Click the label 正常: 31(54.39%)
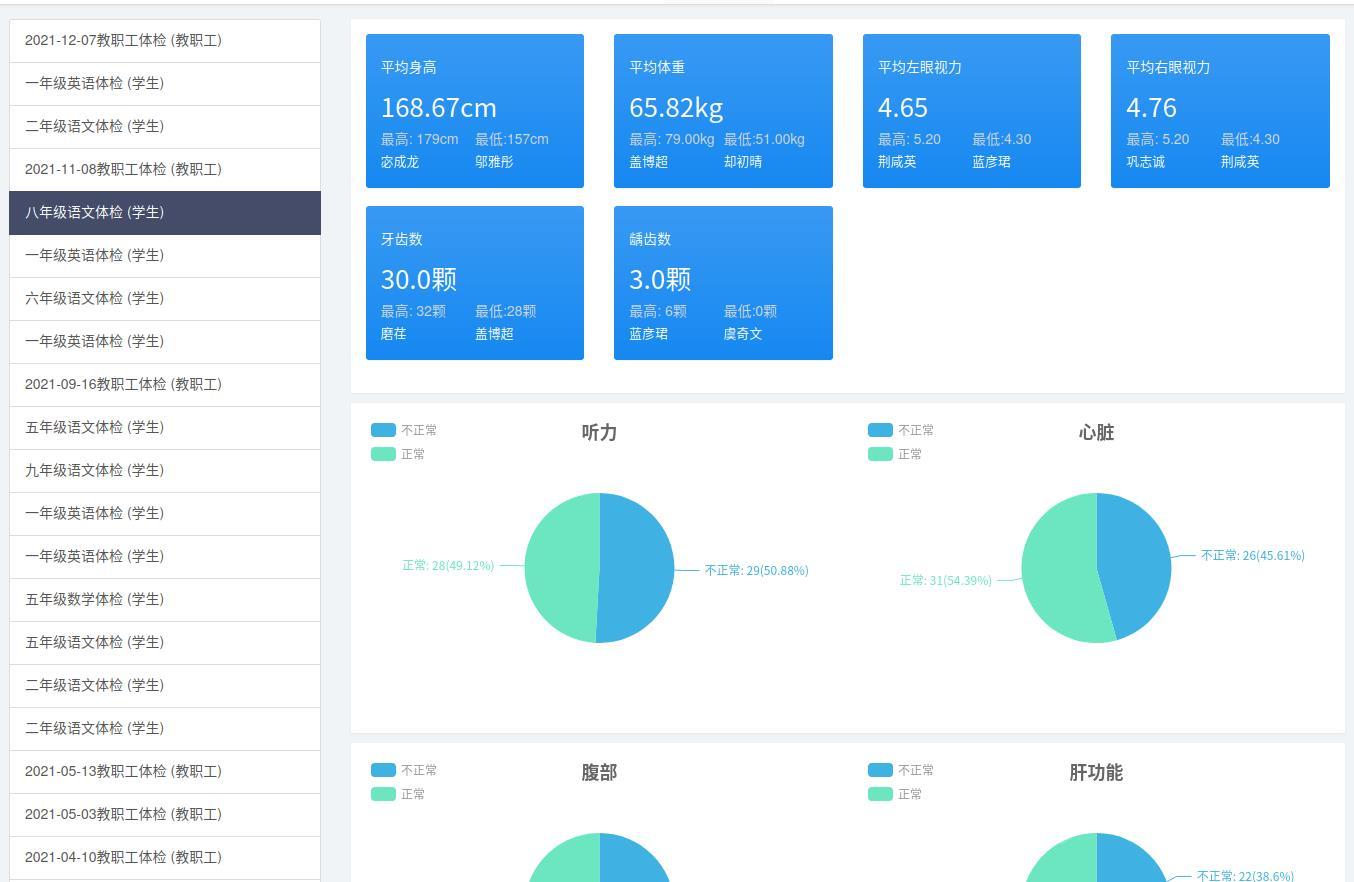 946,581
